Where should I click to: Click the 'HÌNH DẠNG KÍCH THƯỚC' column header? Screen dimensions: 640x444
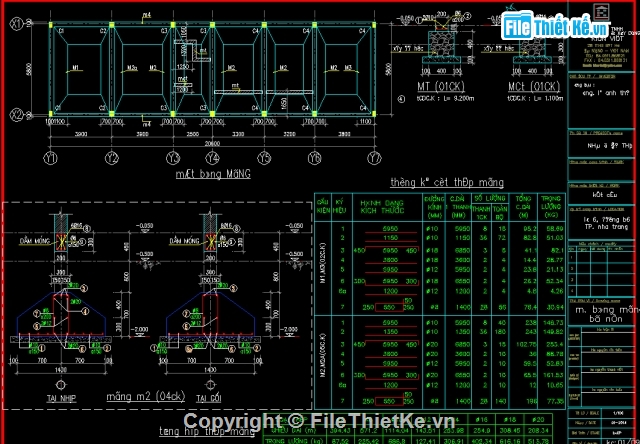point(382,207)
